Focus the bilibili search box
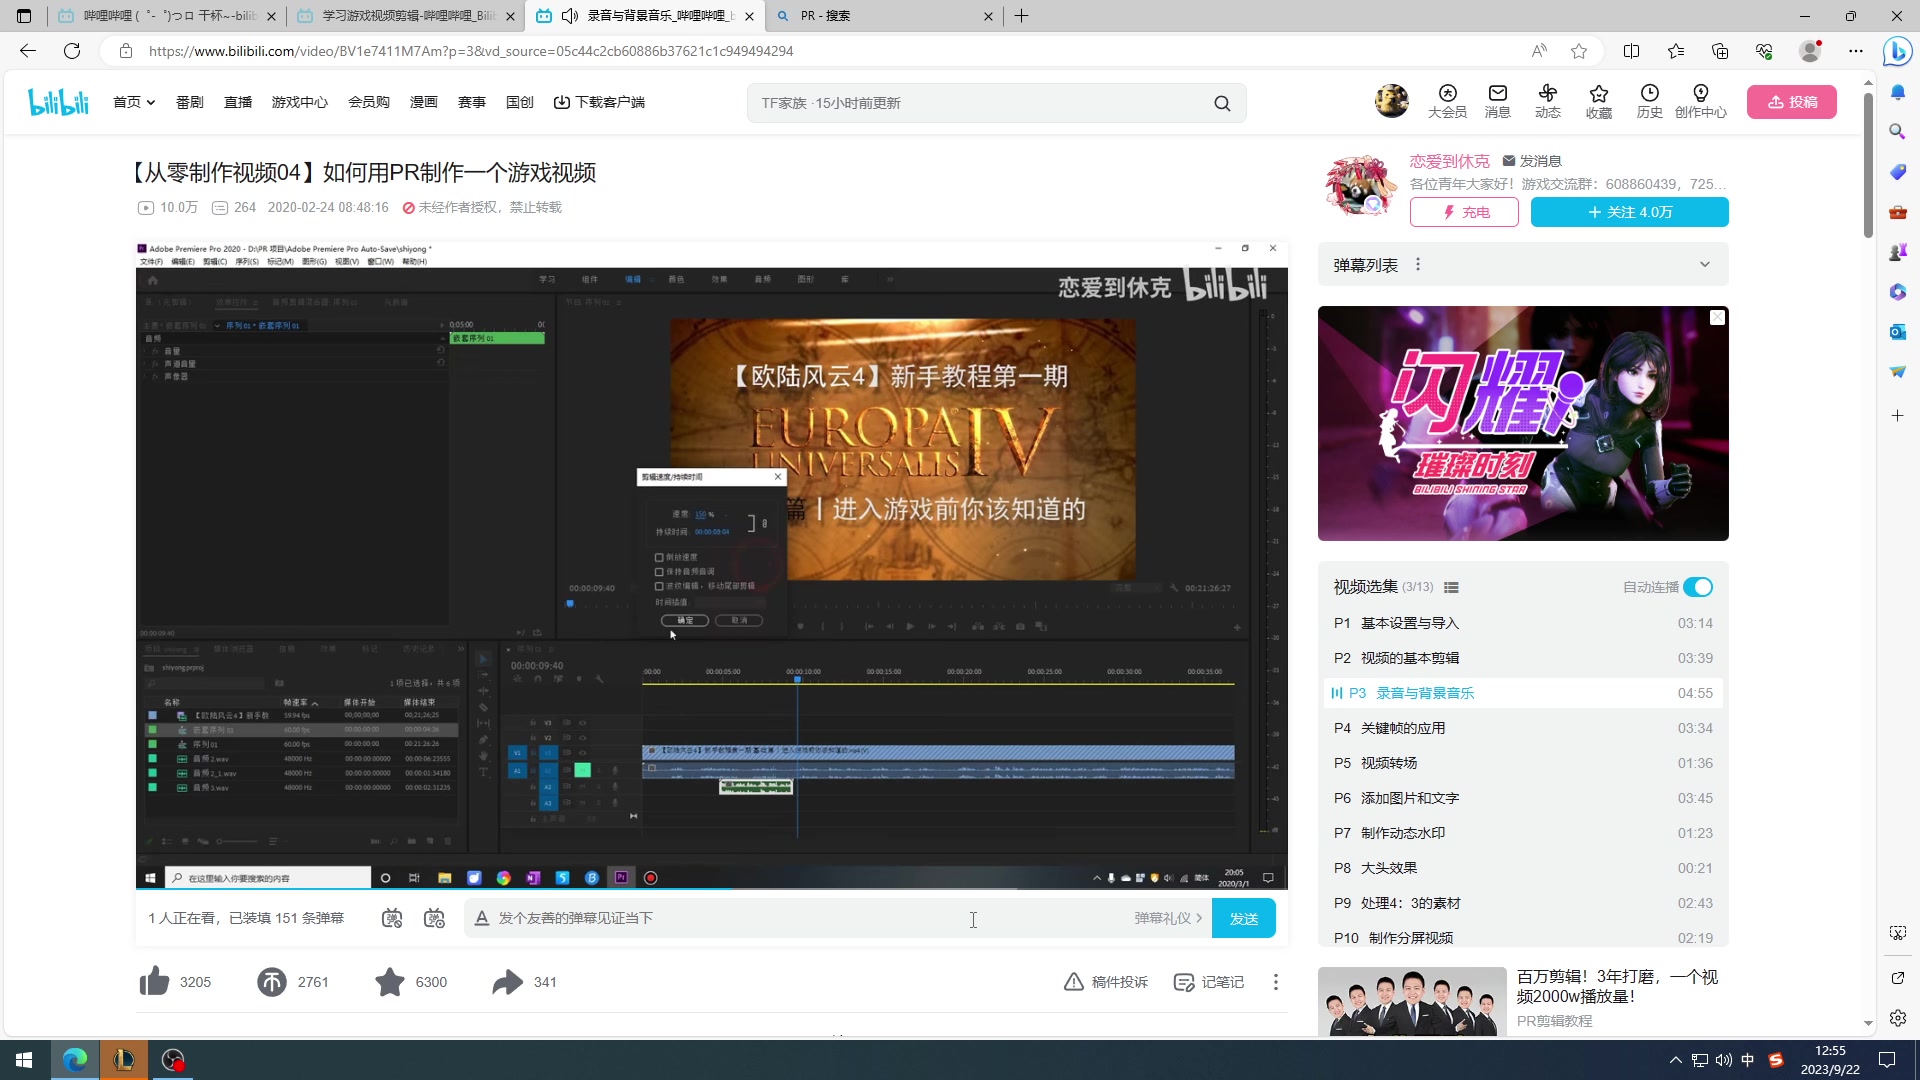This screenshot has width=1920, height=1080. (980, 103)
